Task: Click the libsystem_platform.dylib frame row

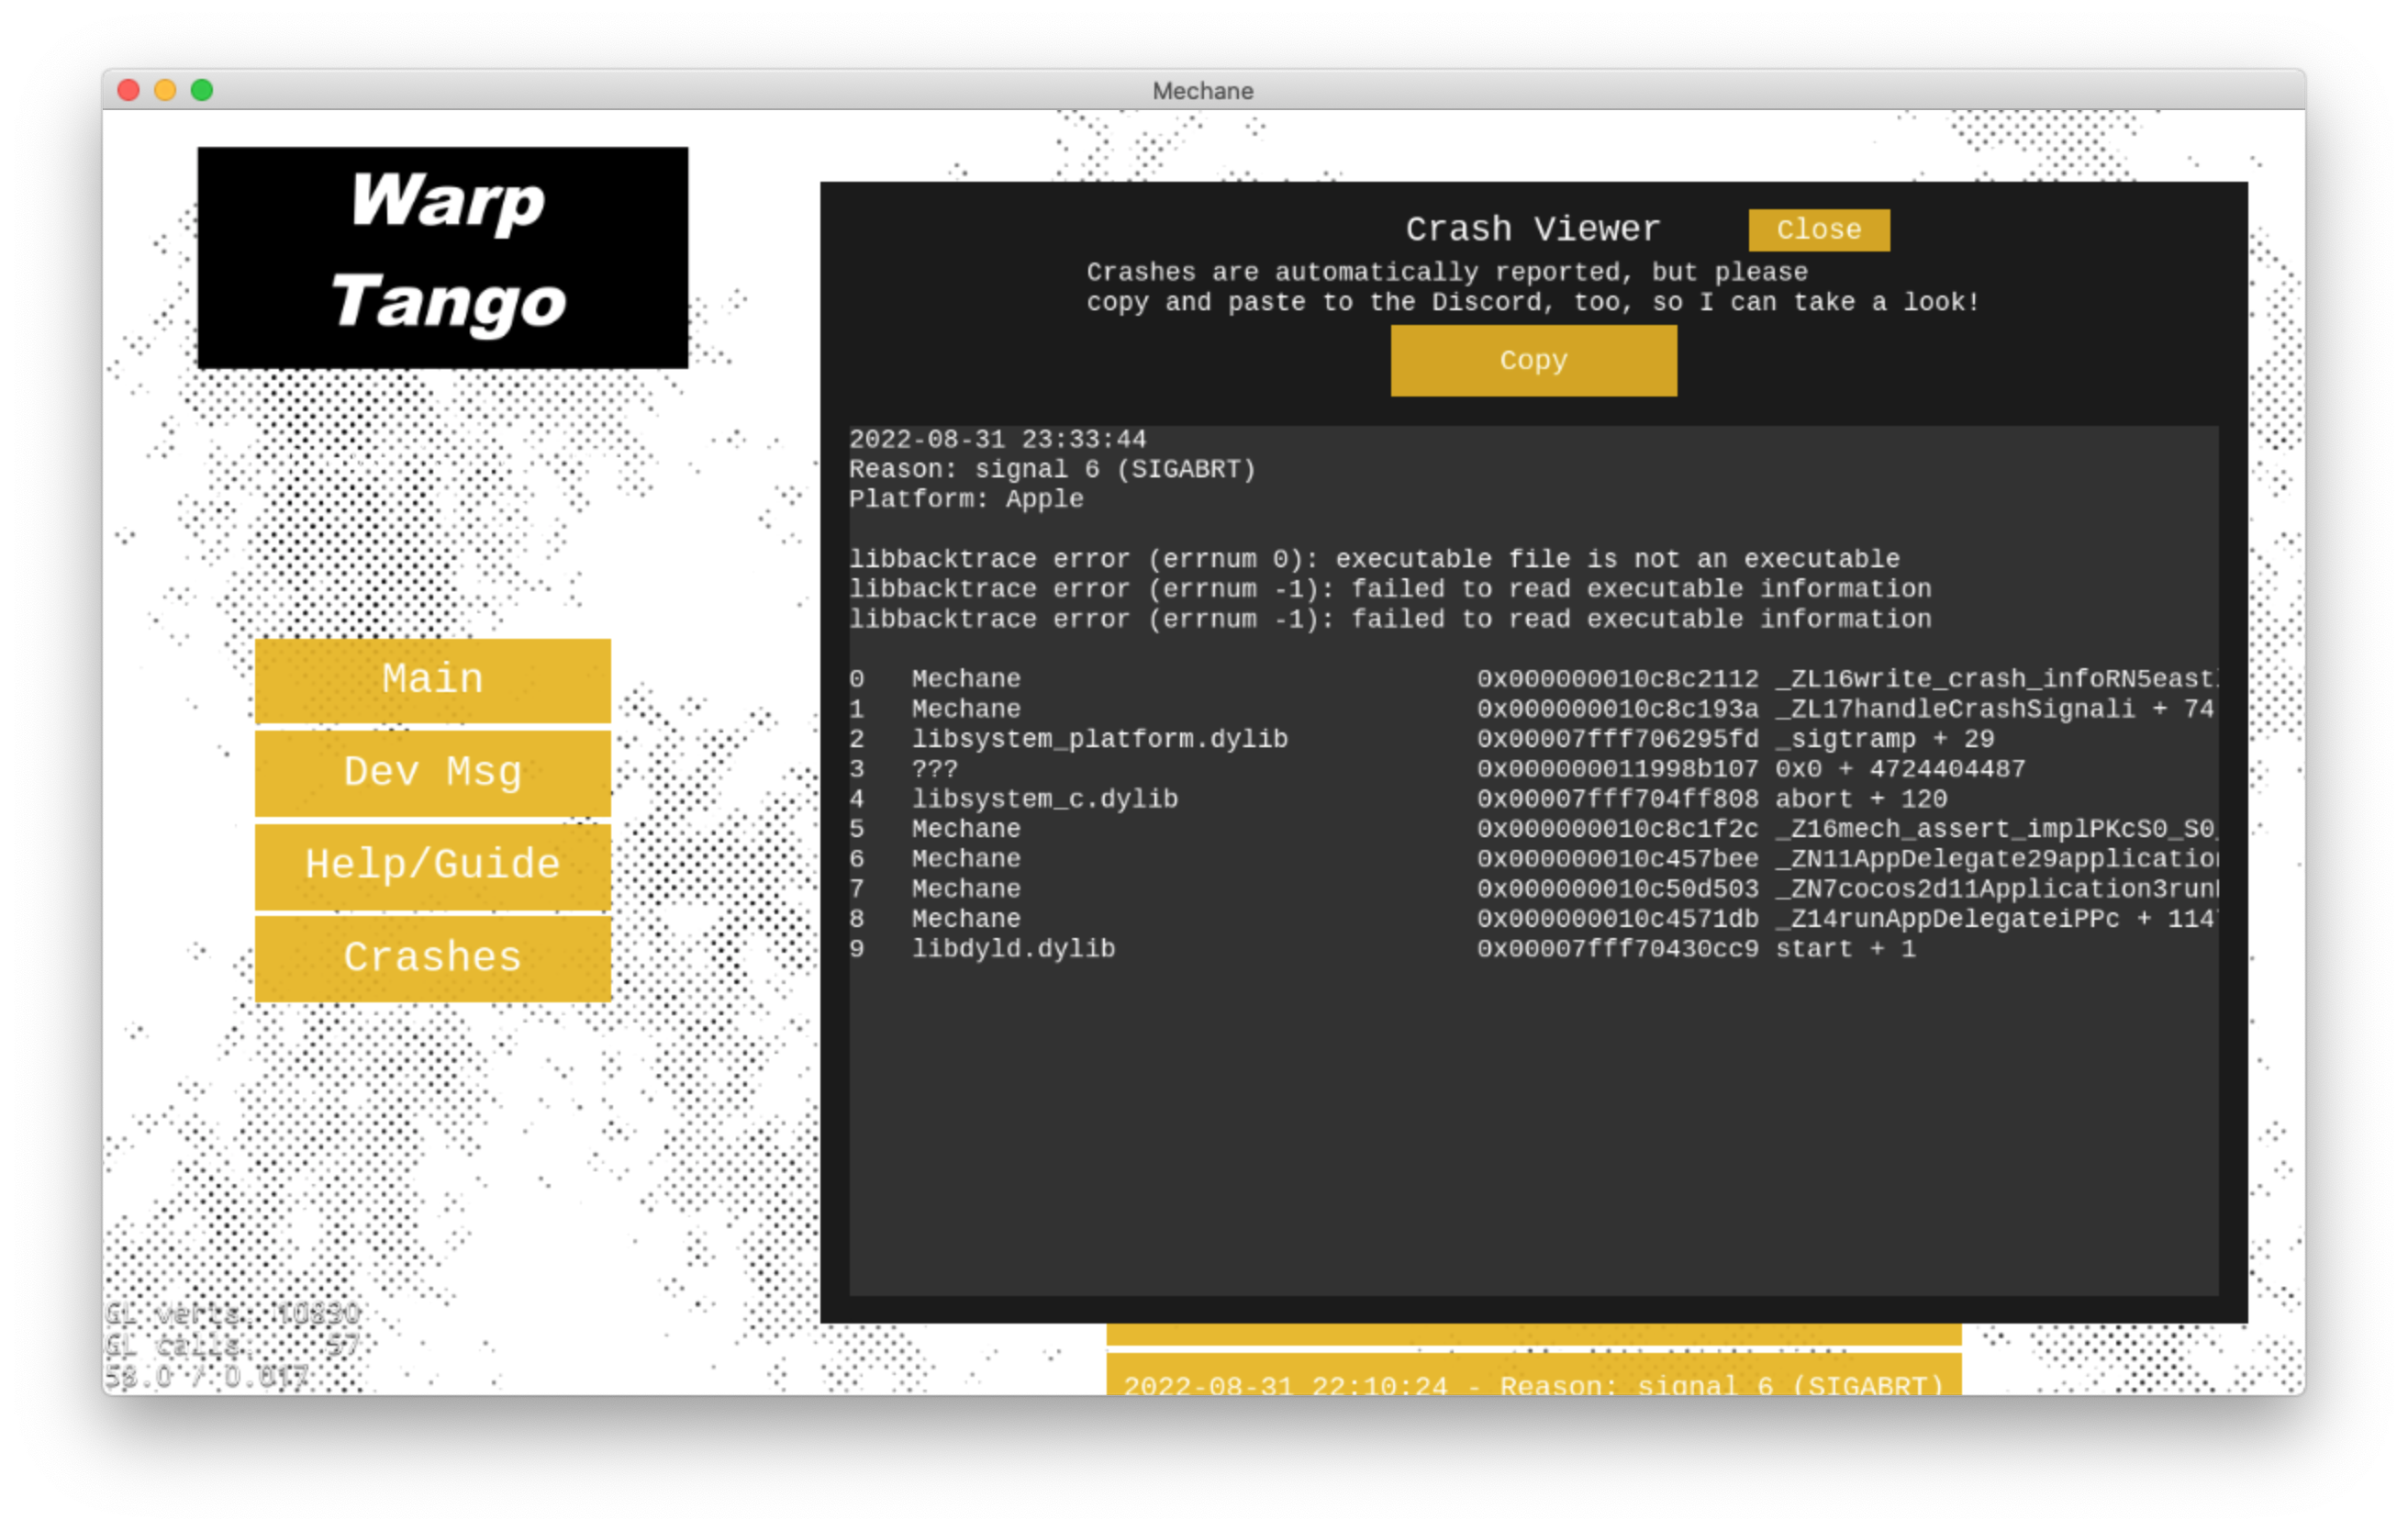Action: (x=1421, y=739)
